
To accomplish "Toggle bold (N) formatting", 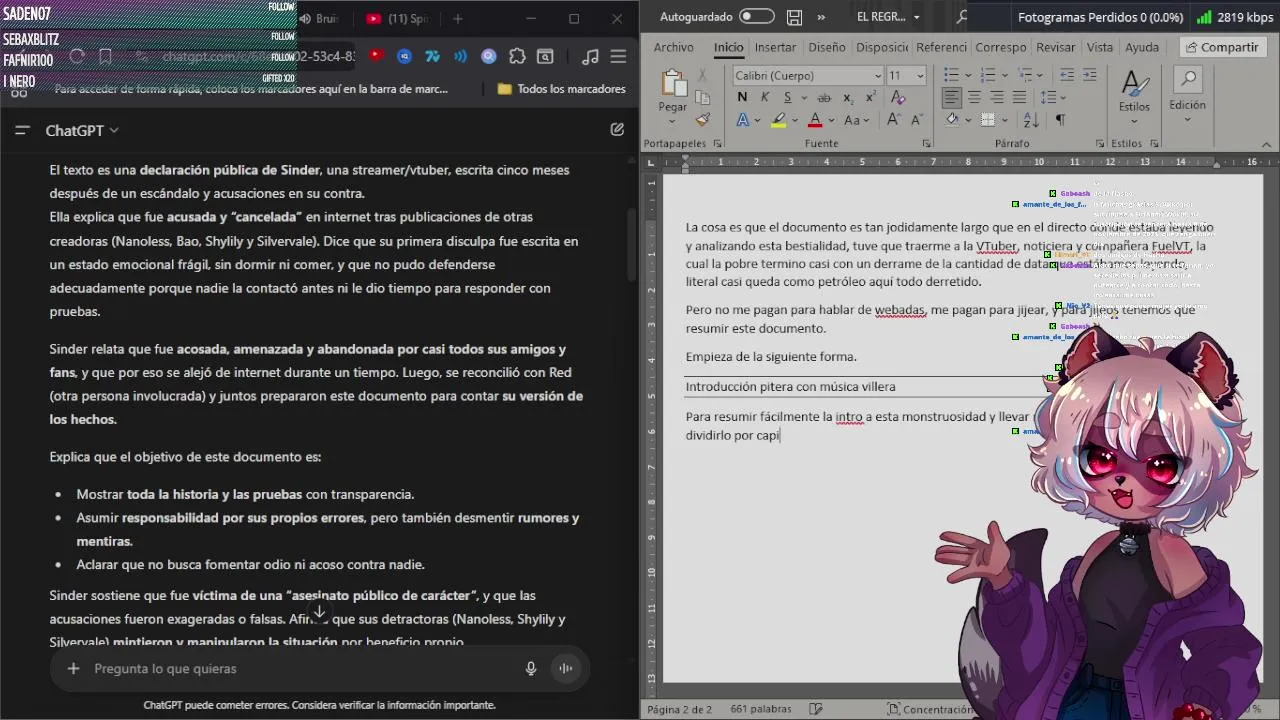I will (x=742, y=97).
